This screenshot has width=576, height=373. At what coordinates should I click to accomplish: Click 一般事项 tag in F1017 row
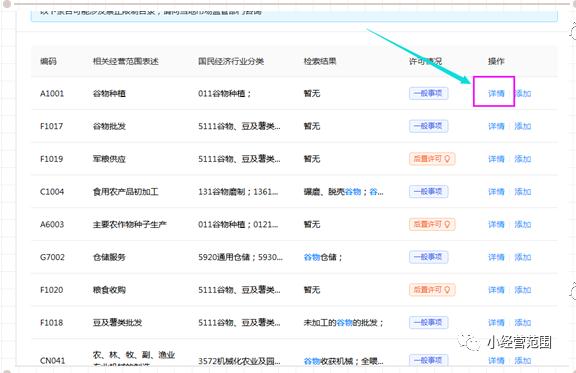pos(428,126)
